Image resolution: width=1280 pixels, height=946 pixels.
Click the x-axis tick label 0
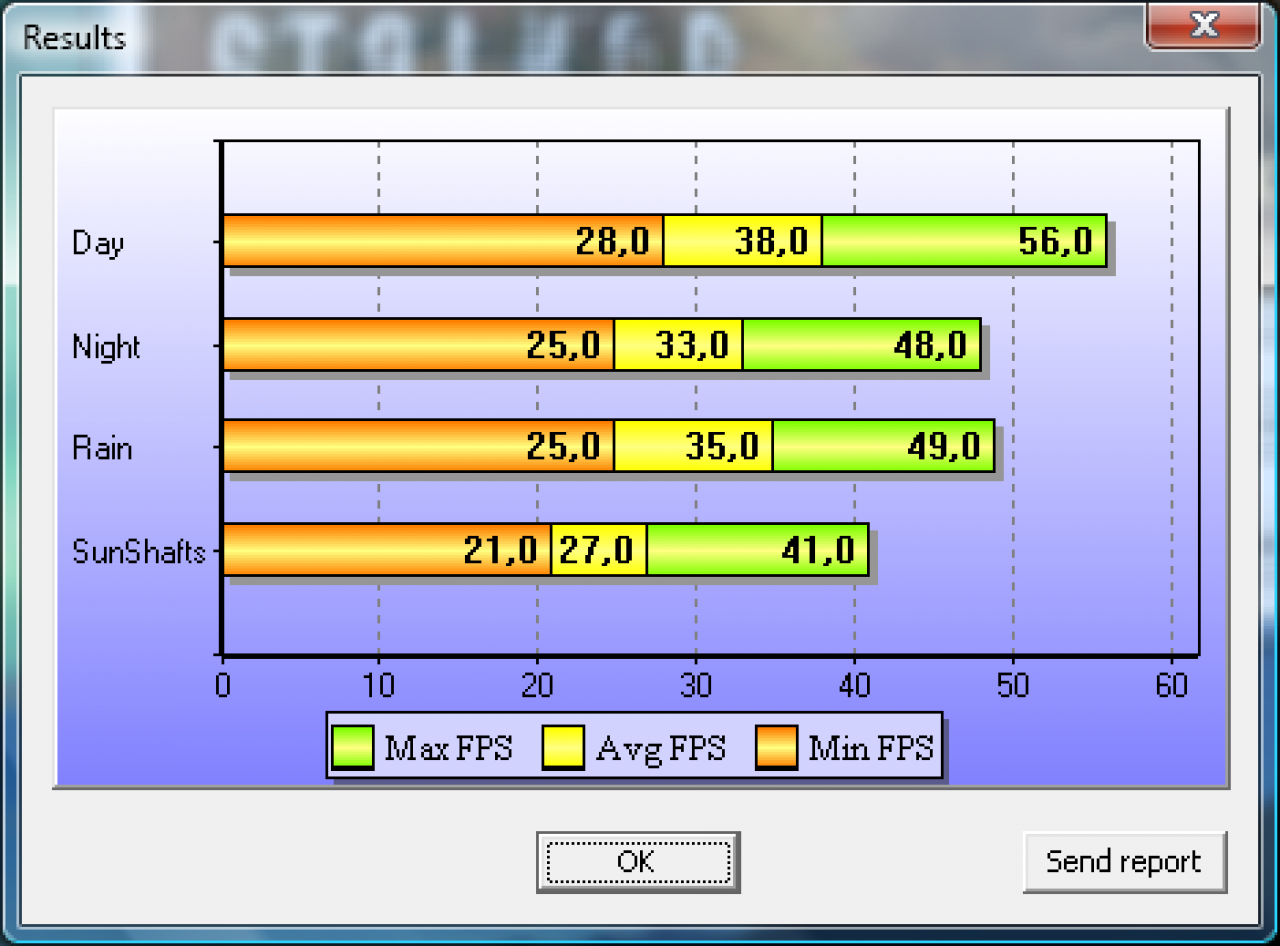[x=222, y=685]
